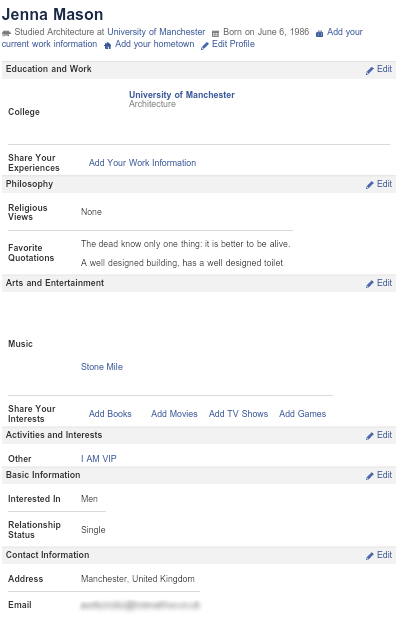Click the Edit Profile text link

pyautogui.click(x=233, y=44)
